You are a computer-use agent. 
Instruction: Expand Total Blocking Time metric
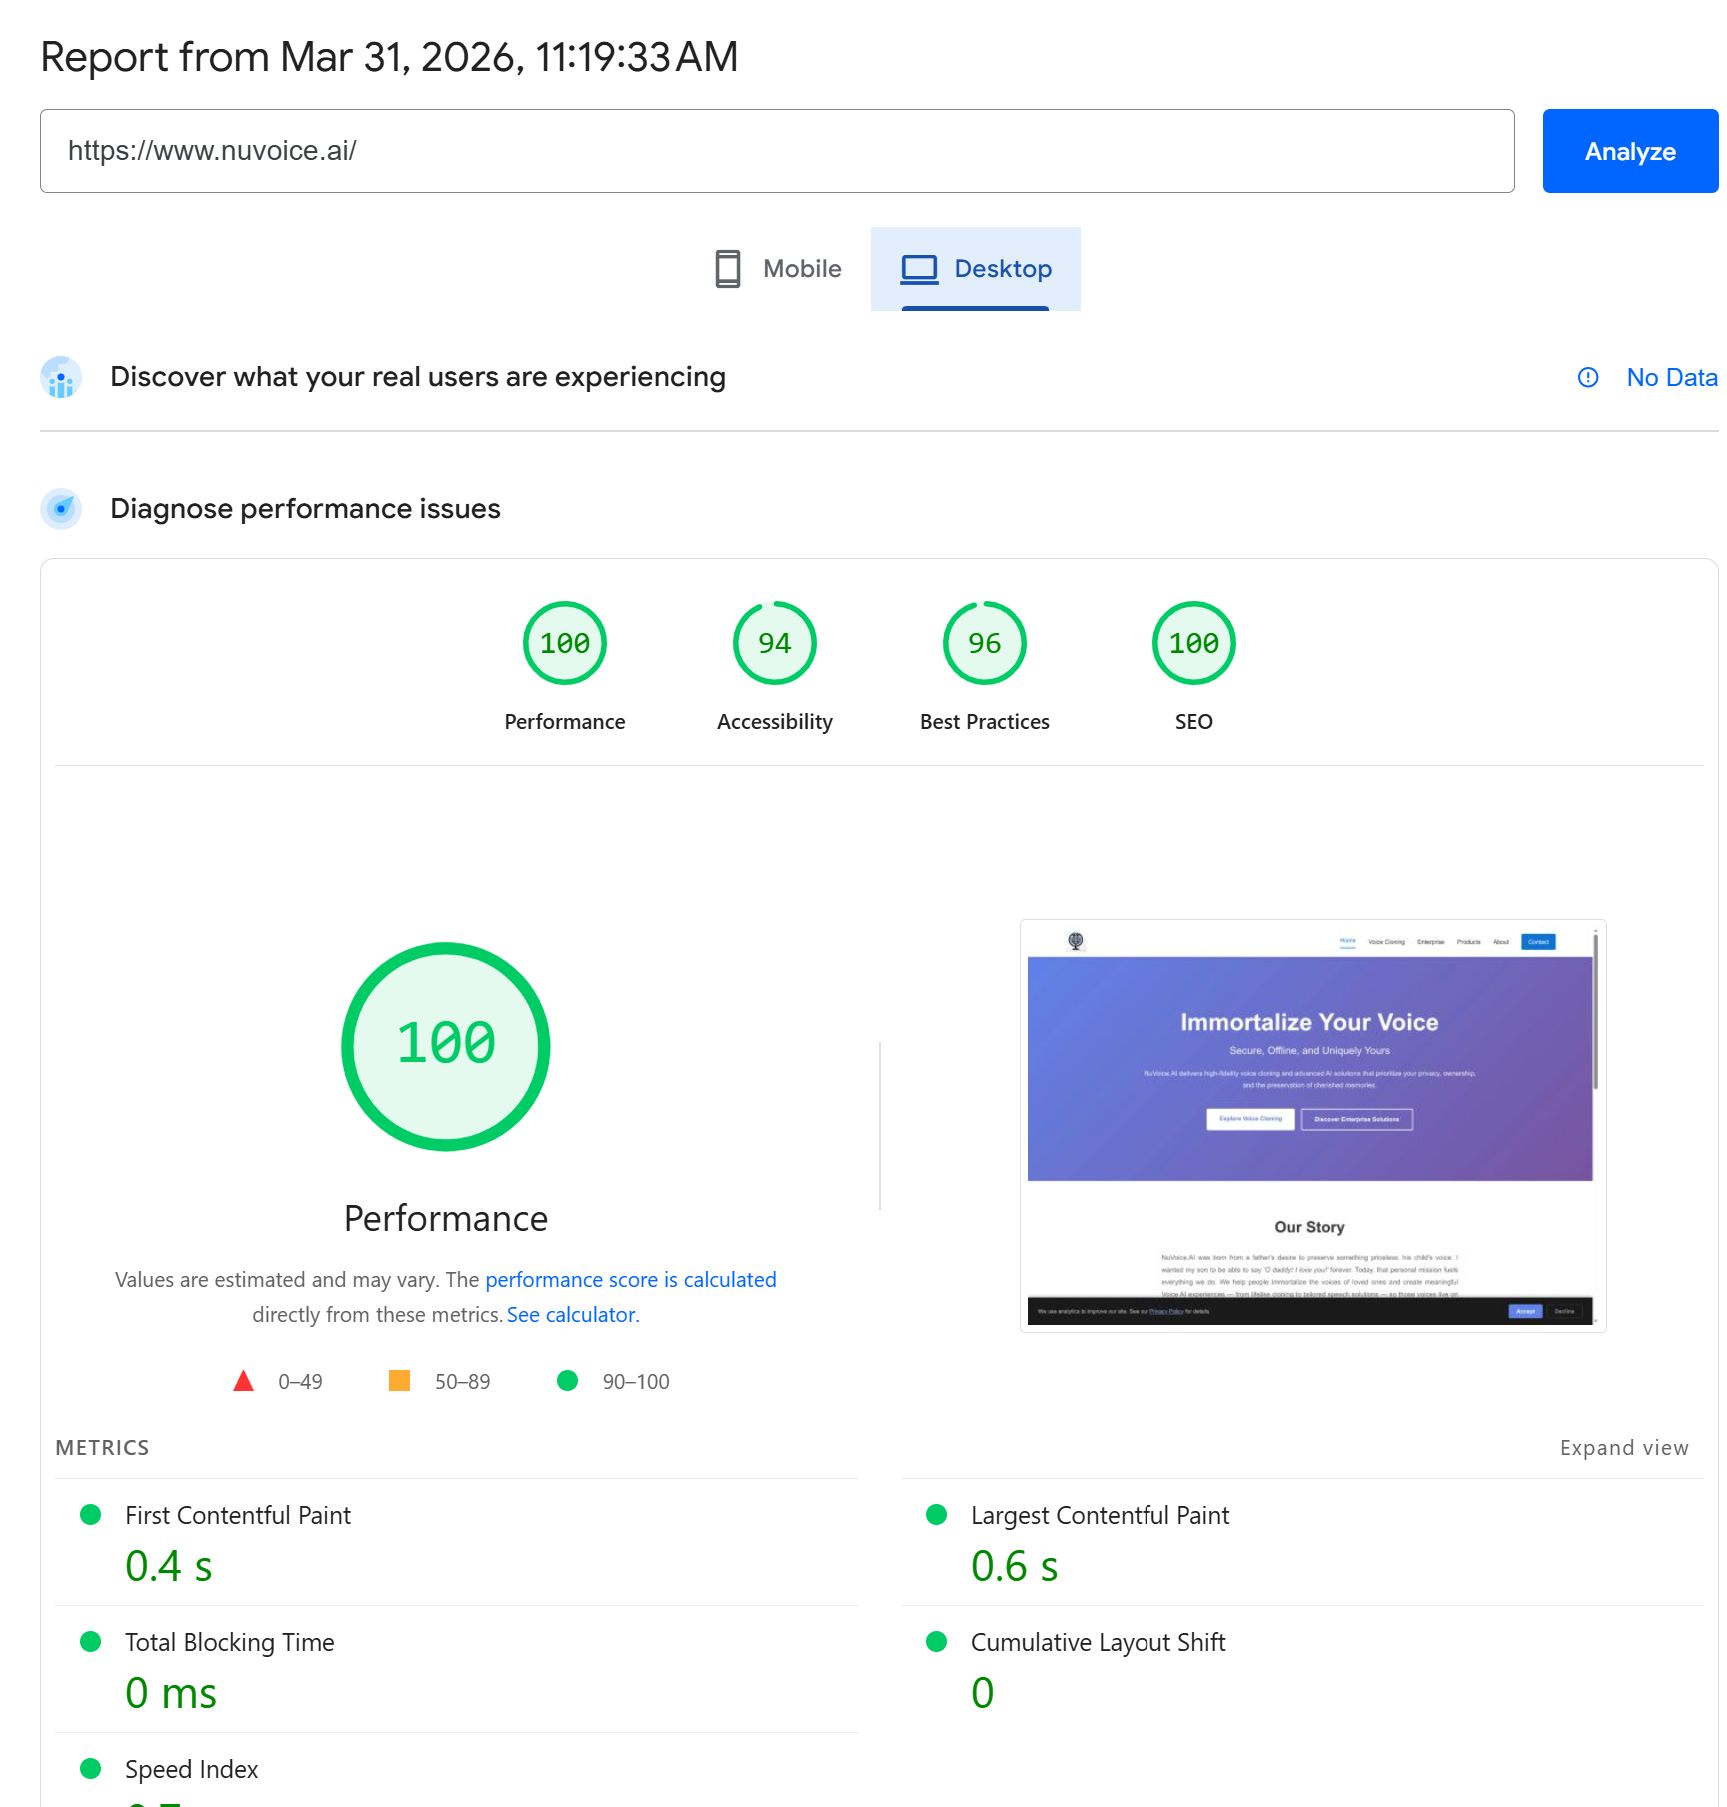click(229, 1643)
